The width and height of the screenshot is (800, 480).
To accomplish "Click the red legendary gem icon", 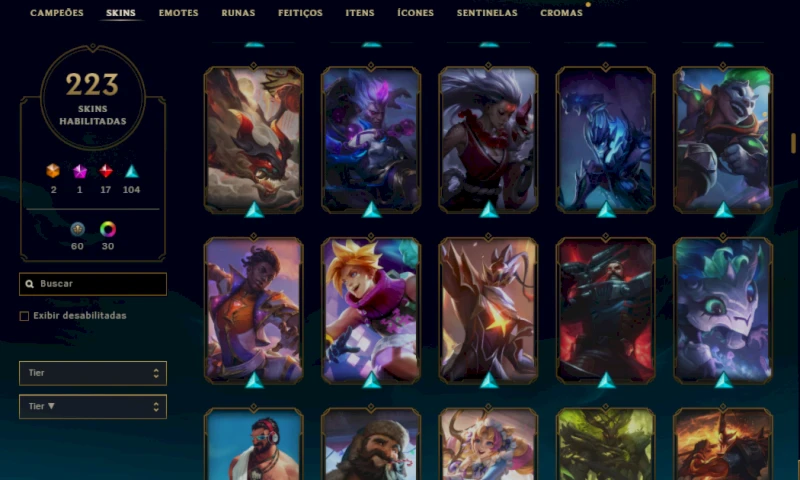I will 106,171.
